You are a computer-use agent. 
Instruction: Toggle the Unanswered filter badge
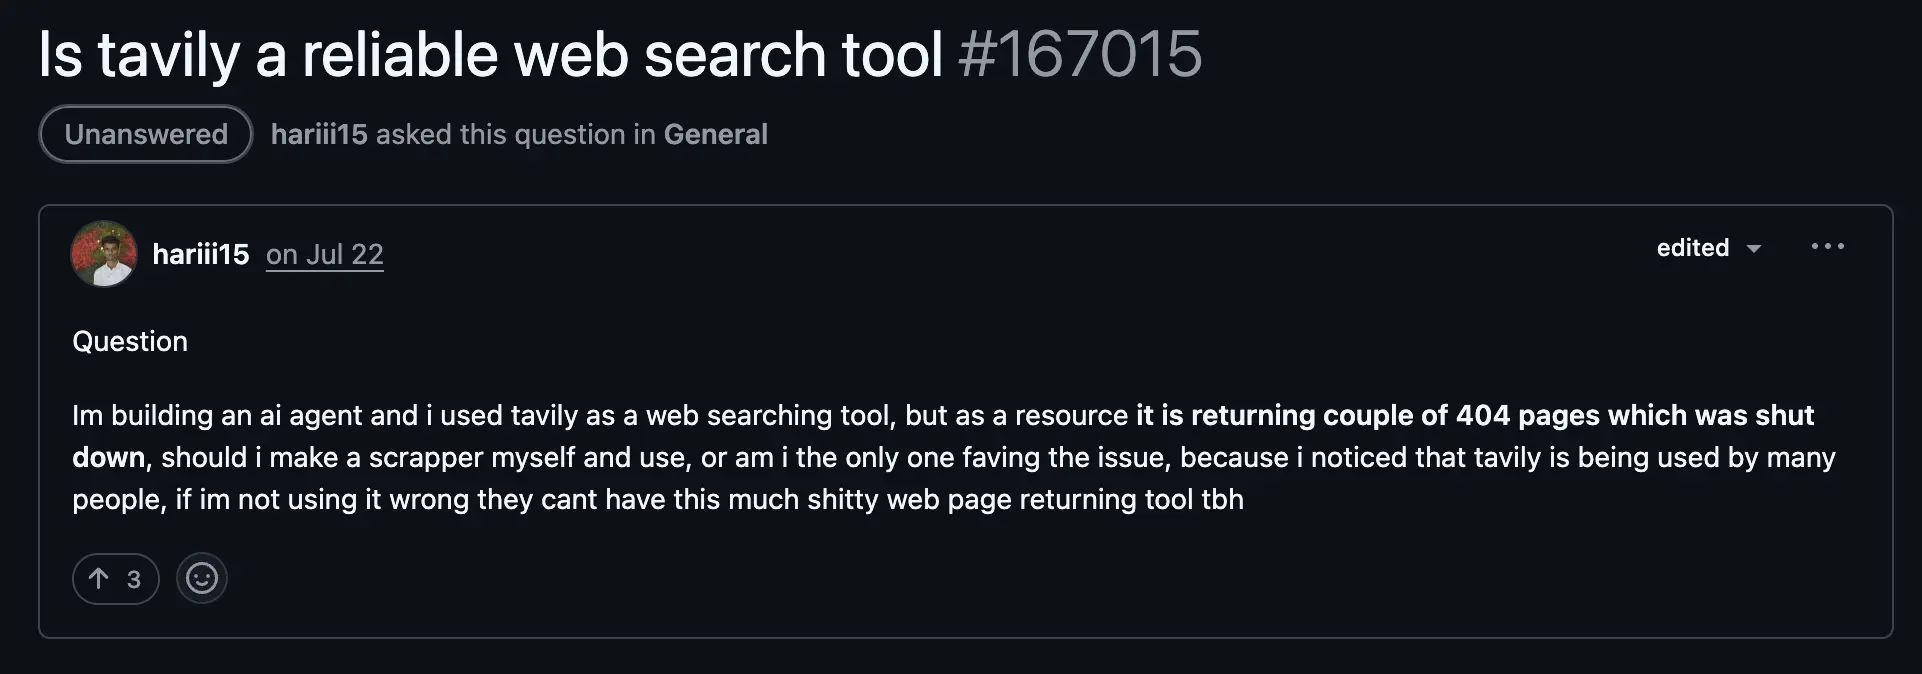click(144, 134)
